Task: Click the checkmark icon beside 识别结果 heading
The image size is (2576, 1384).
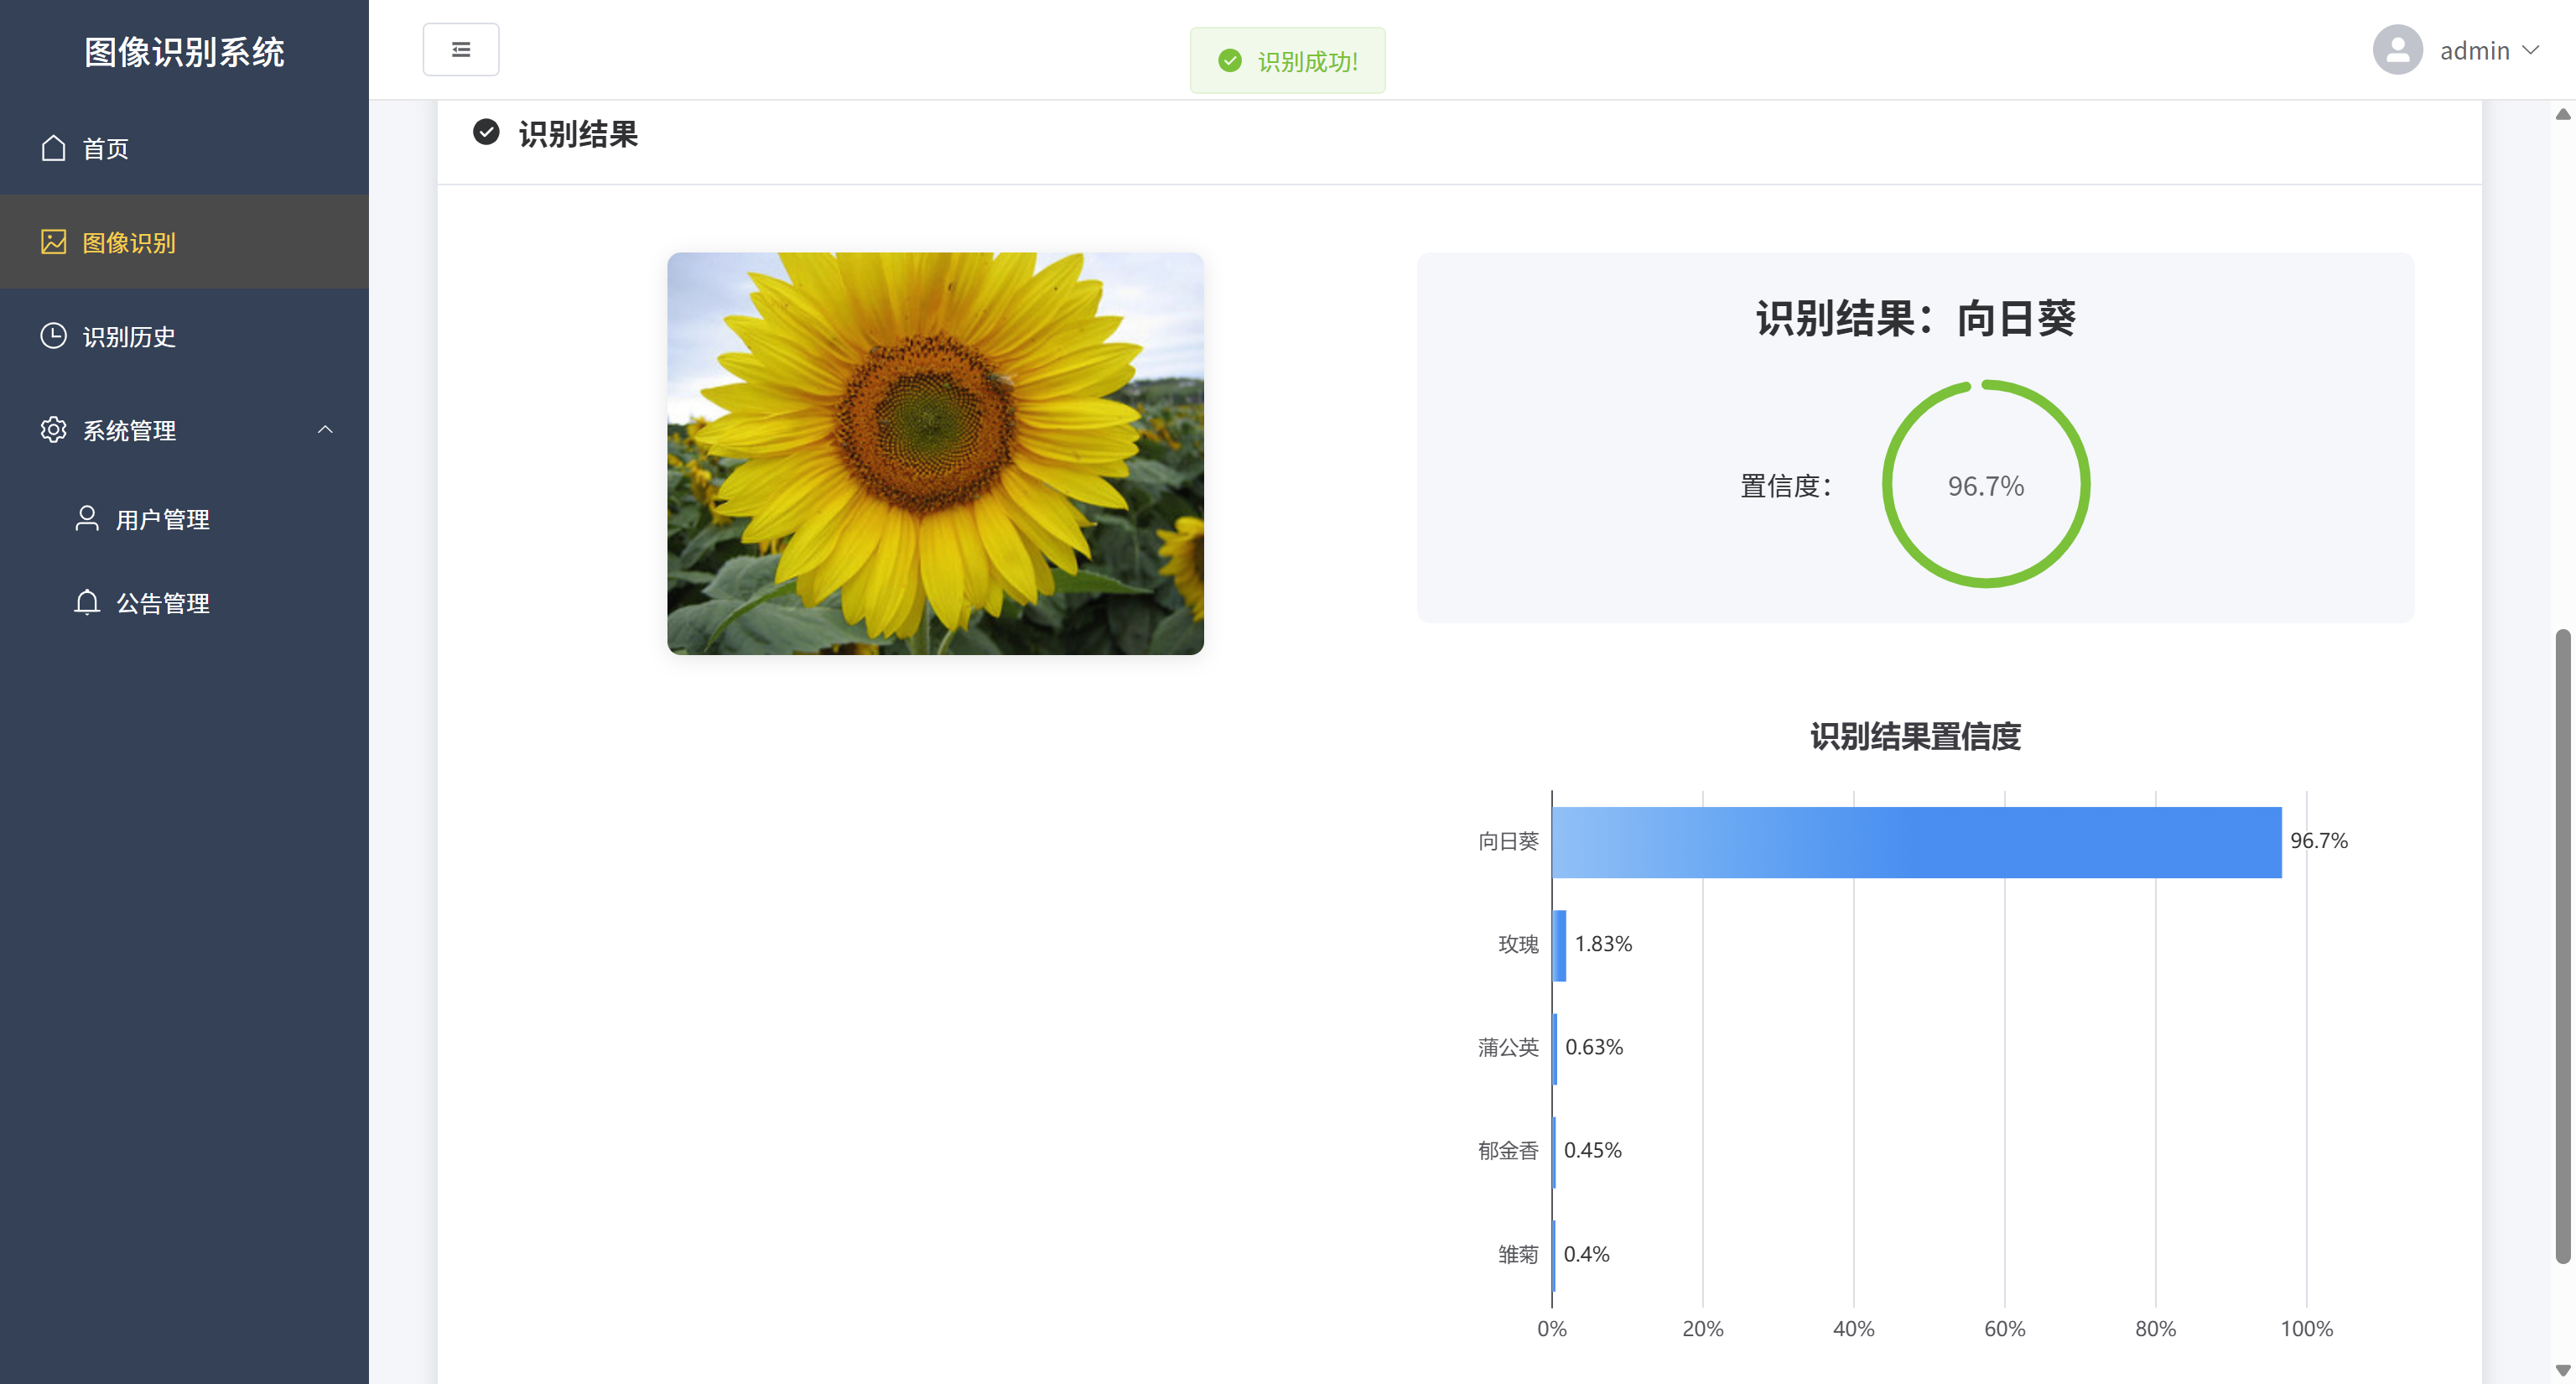Action: click(486, 133)
